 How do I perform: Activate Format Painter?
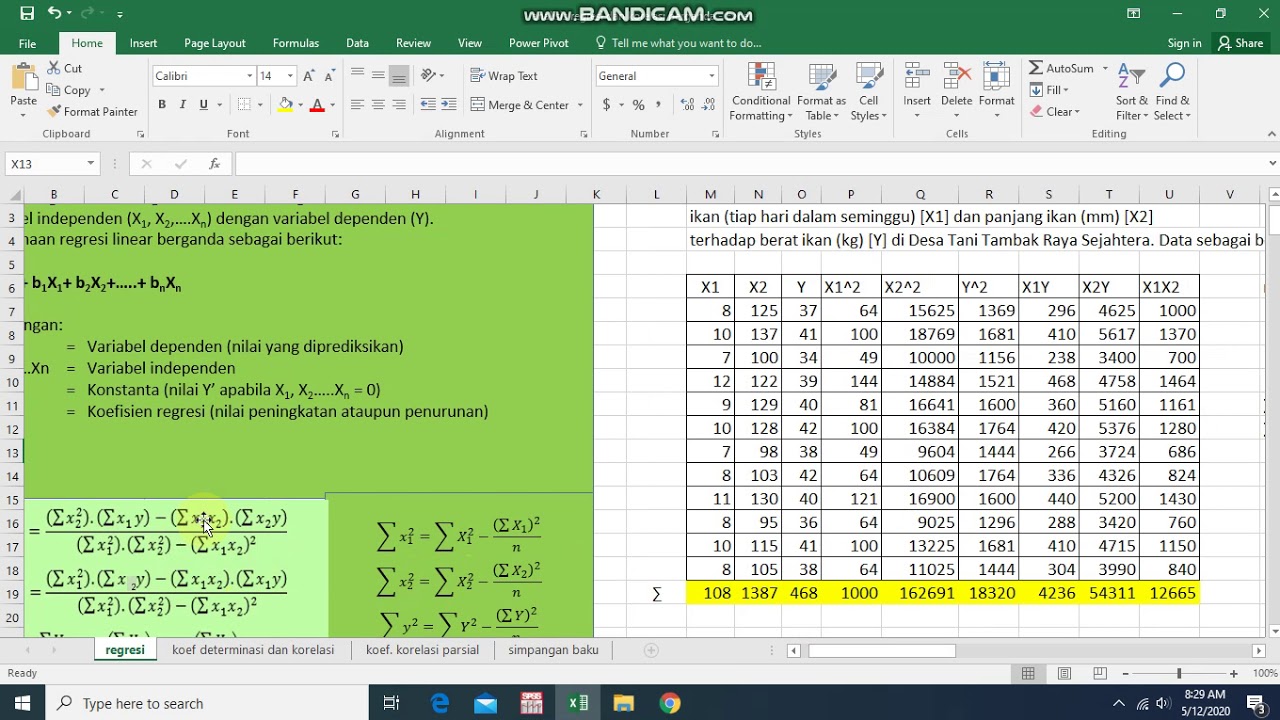click(92, 111)
